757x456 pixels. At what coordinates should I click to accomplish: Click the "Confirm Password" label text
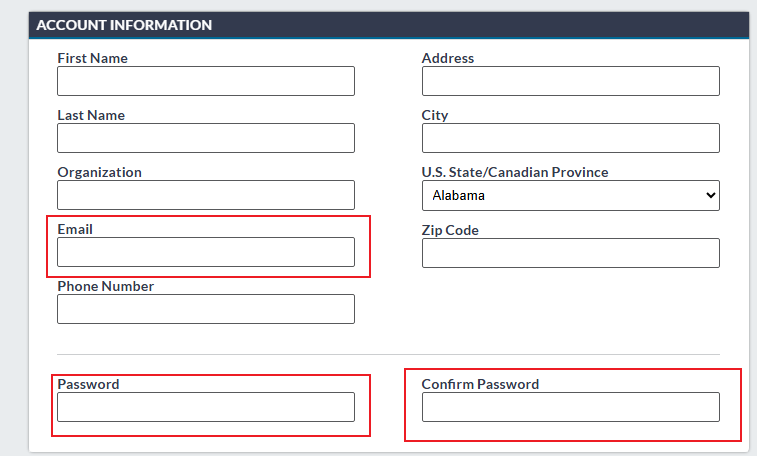click(x=480, y=384)
